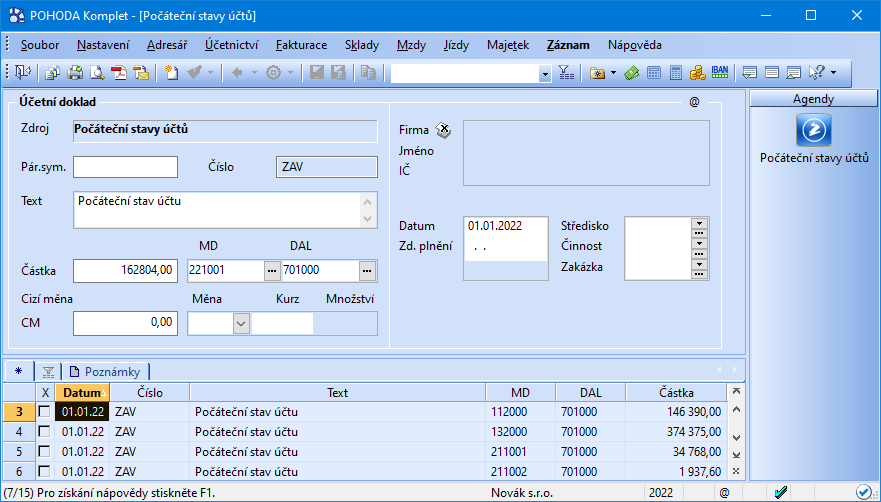Screen dimensions: 881x502
Task: Click the Agendy panel header button
Action: [x=813, y=99]
